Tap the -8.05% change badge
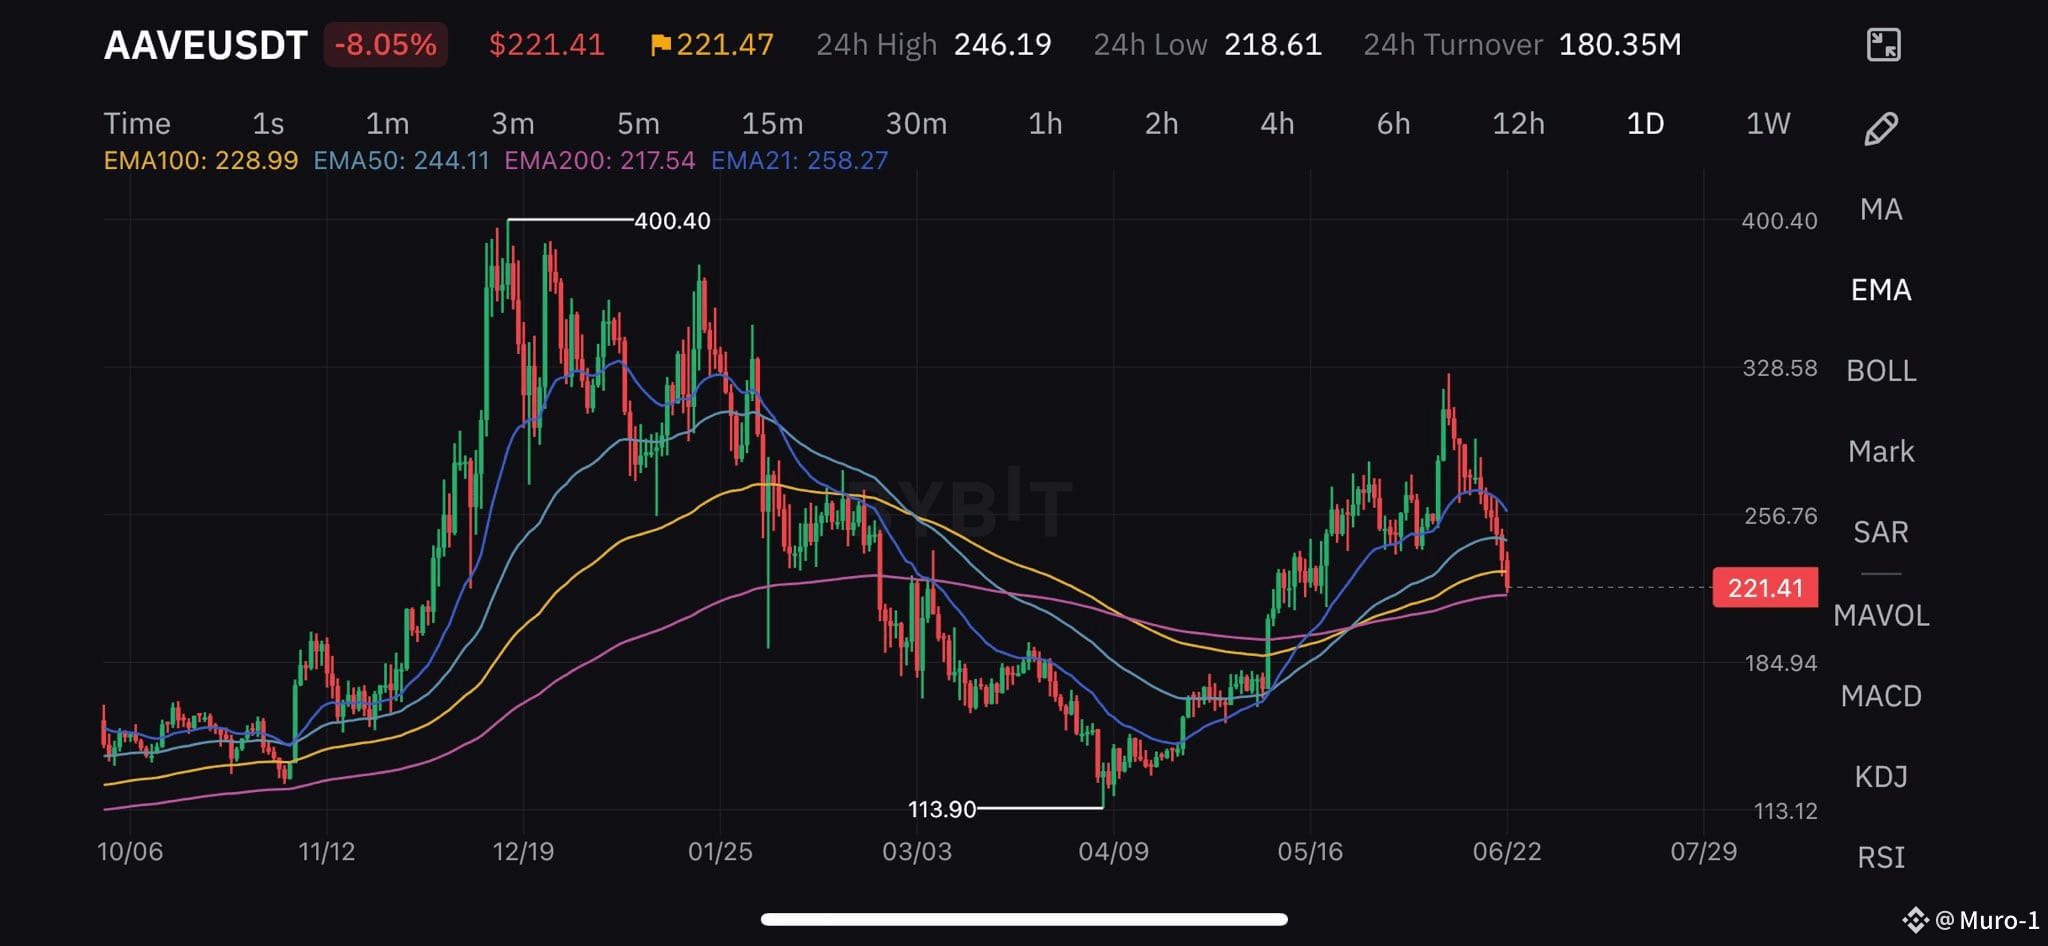2048x946 pixels. (x=385, y=45)
